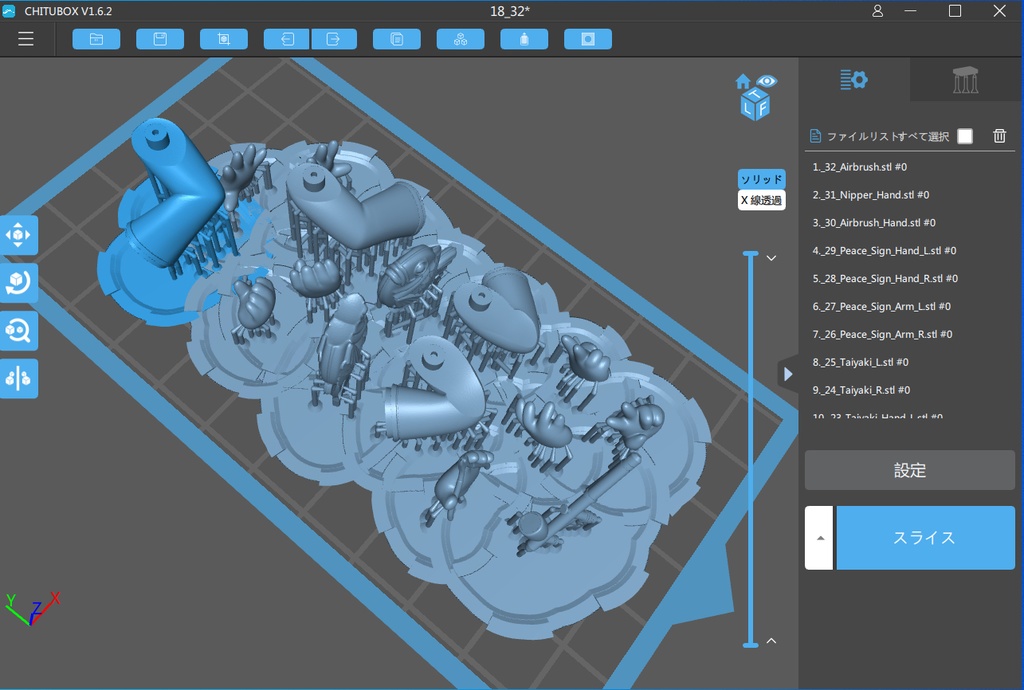The height and width of the screenshot is (690, 1024).
Task: Click the auto layout cubes icon
Action: (x=460, y=39)
